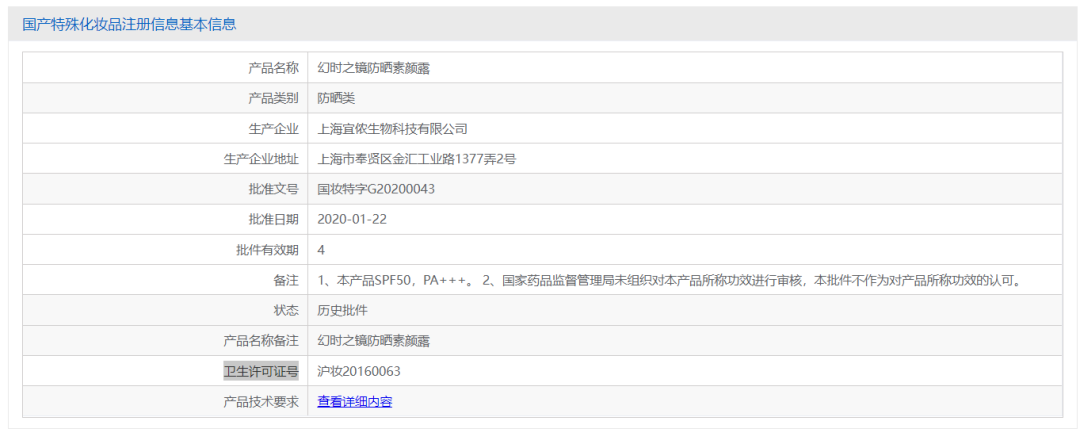Click the header 国产特殊化妆品注册信息基本信息
The height and width of the screenshot is (444, 1080).
[129, 24]
